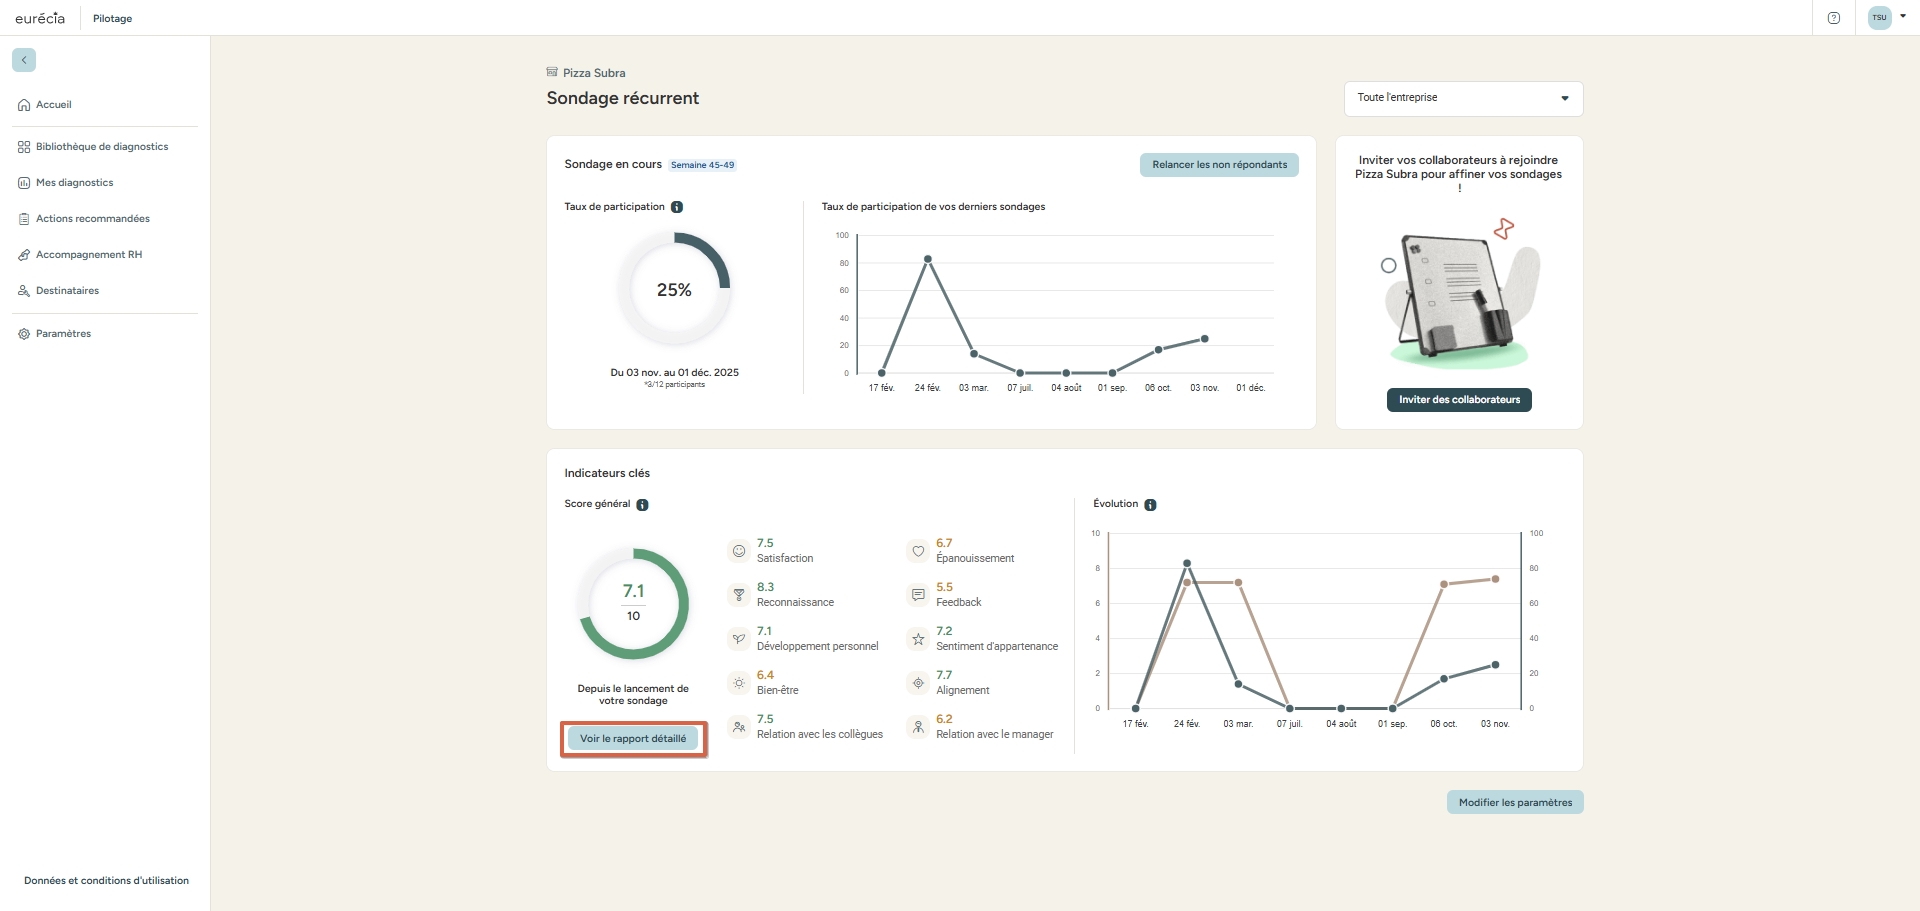Click Inviter des collaborateurs button
1920x911 pixels.
point(1459,400)
